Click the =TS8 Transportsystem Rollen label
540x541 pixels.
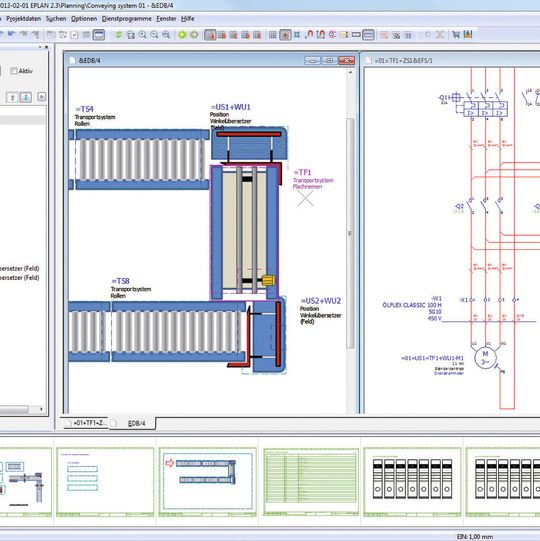[x=131, y=288]
